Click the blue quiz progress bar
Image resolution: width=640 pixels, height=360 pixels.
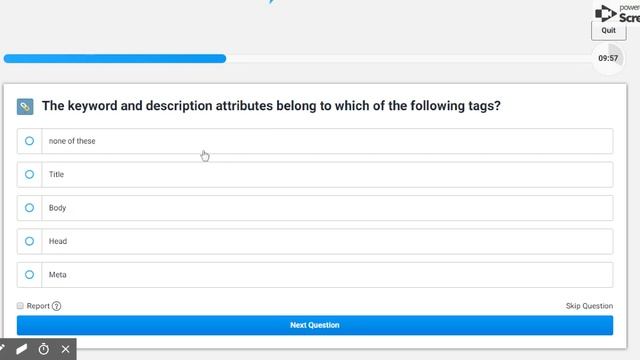(115, 59)
